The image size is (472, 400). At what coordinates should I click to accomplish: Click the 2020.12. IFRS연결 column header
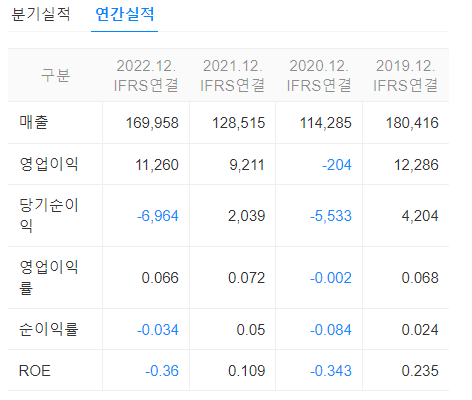click(x=319, y=75)
